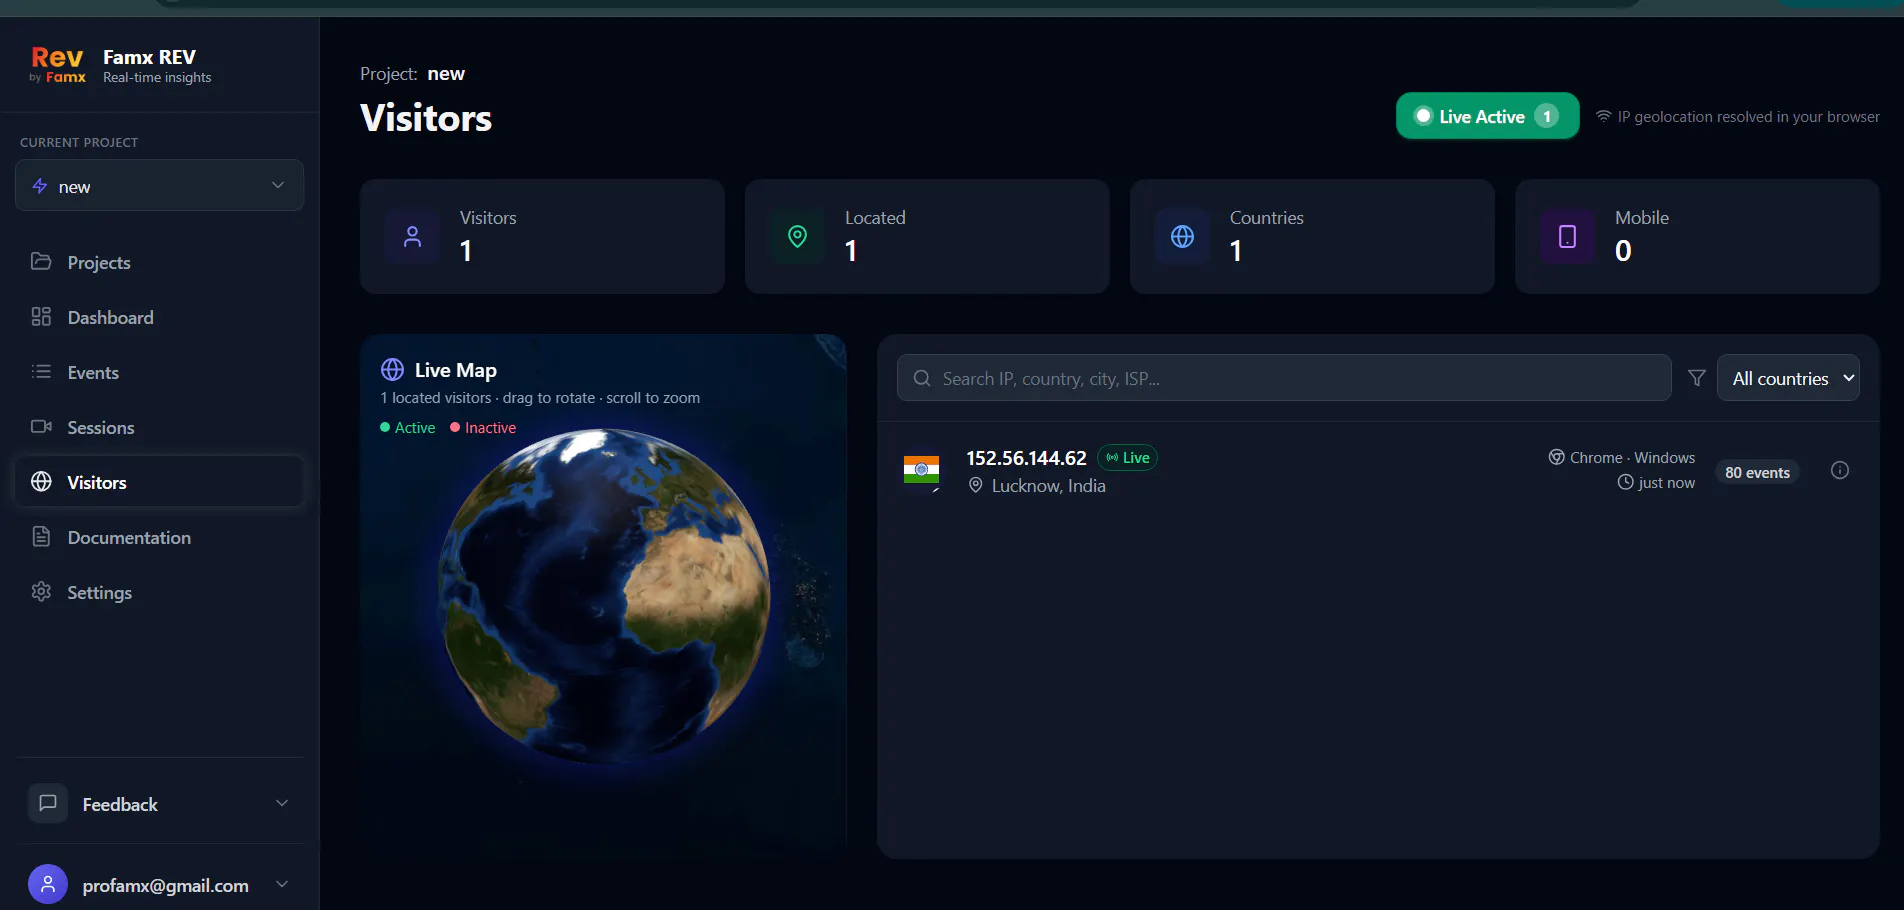This screenshot has width=1904, height=910.
Task: Click the Chrome browser icon
Action: 1556,457
